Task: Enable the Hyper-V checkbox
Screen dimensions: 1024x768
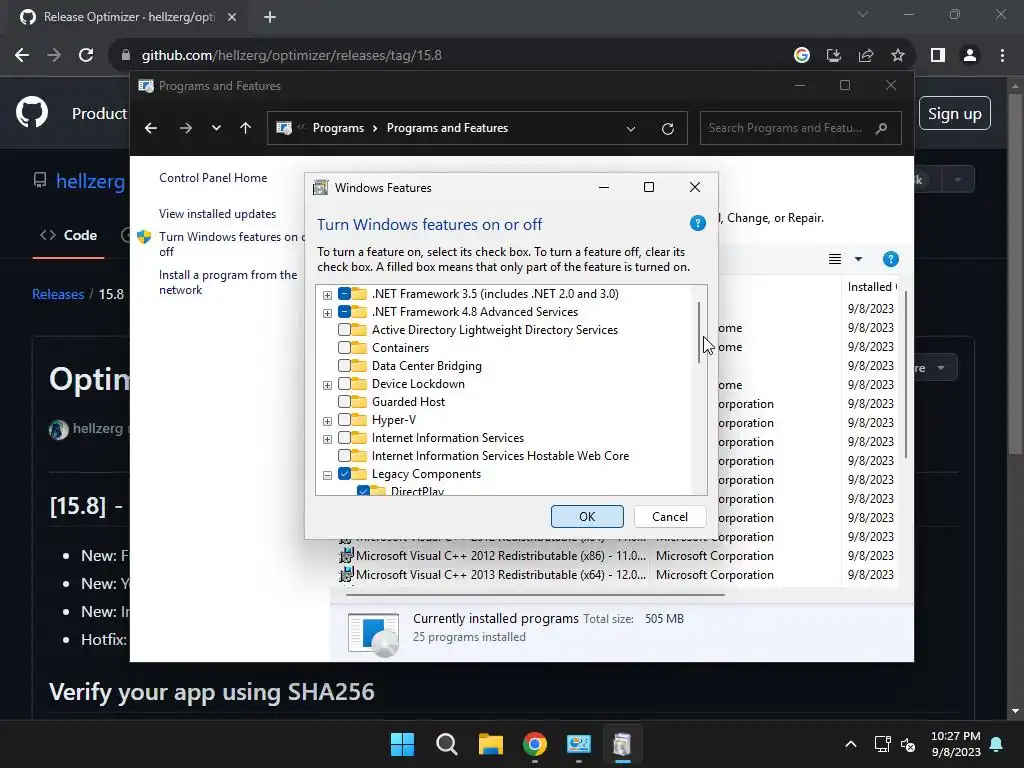Action: point(344,420)
